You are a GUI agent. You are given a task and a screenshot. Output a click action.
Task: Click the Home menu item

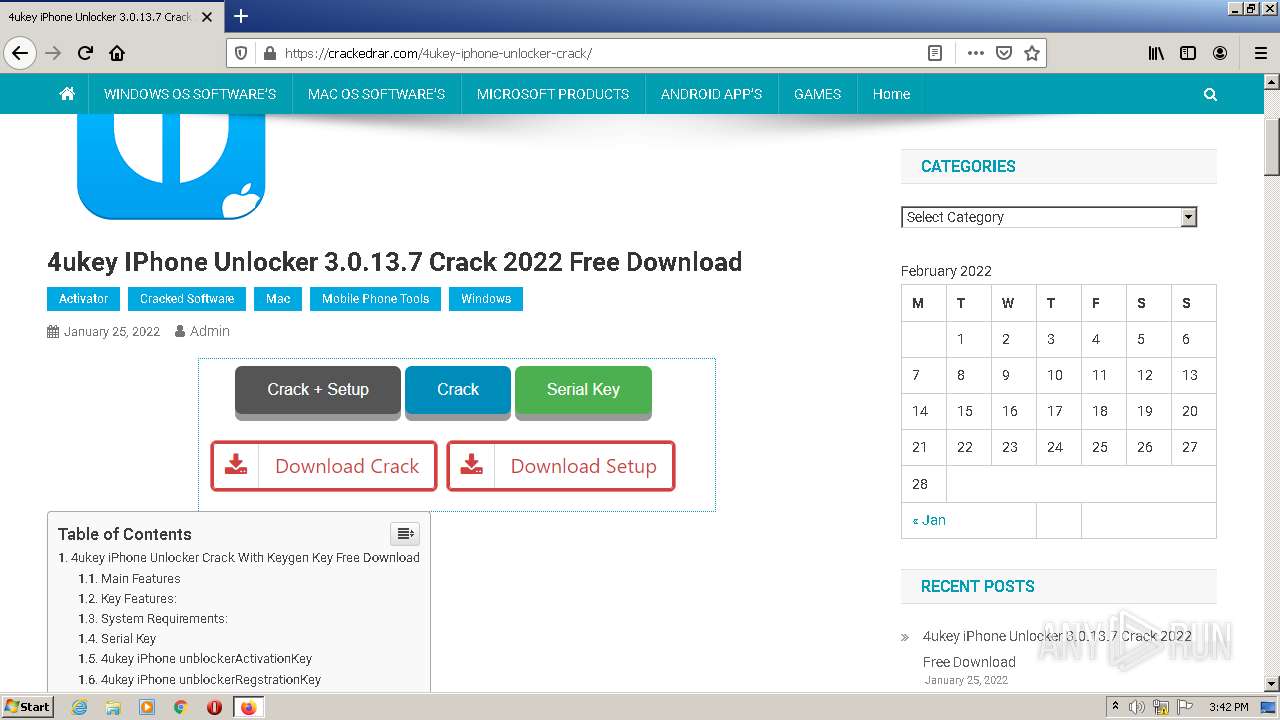(x=891, y=94)
